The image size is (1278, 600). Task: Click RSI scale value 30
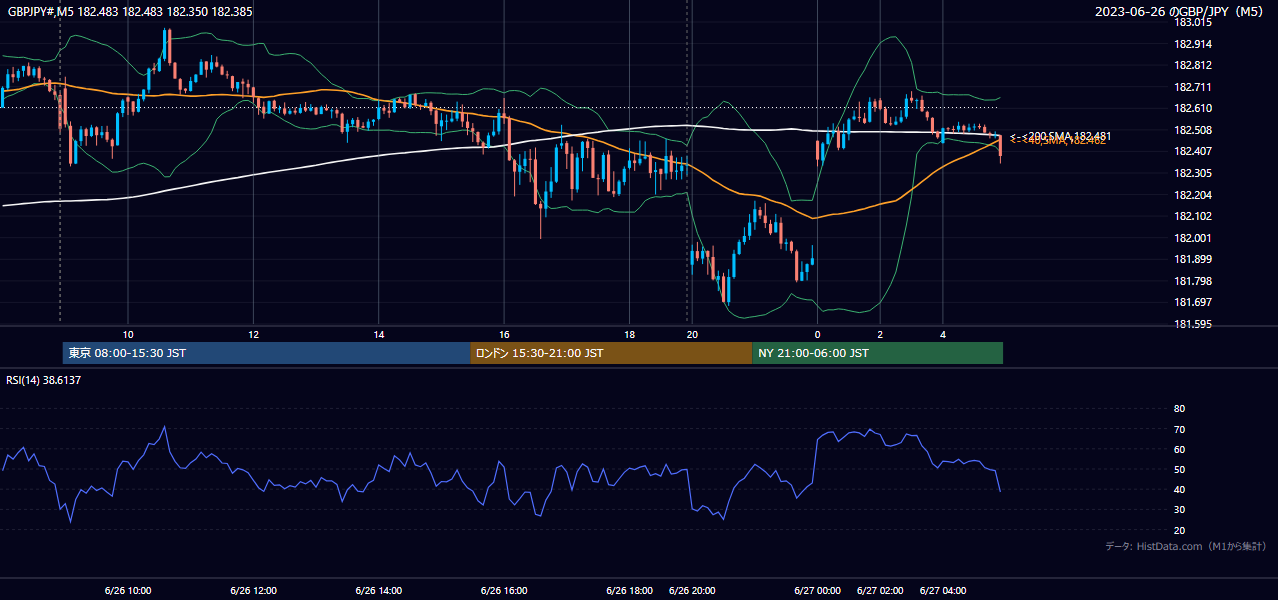(1180, 510)
